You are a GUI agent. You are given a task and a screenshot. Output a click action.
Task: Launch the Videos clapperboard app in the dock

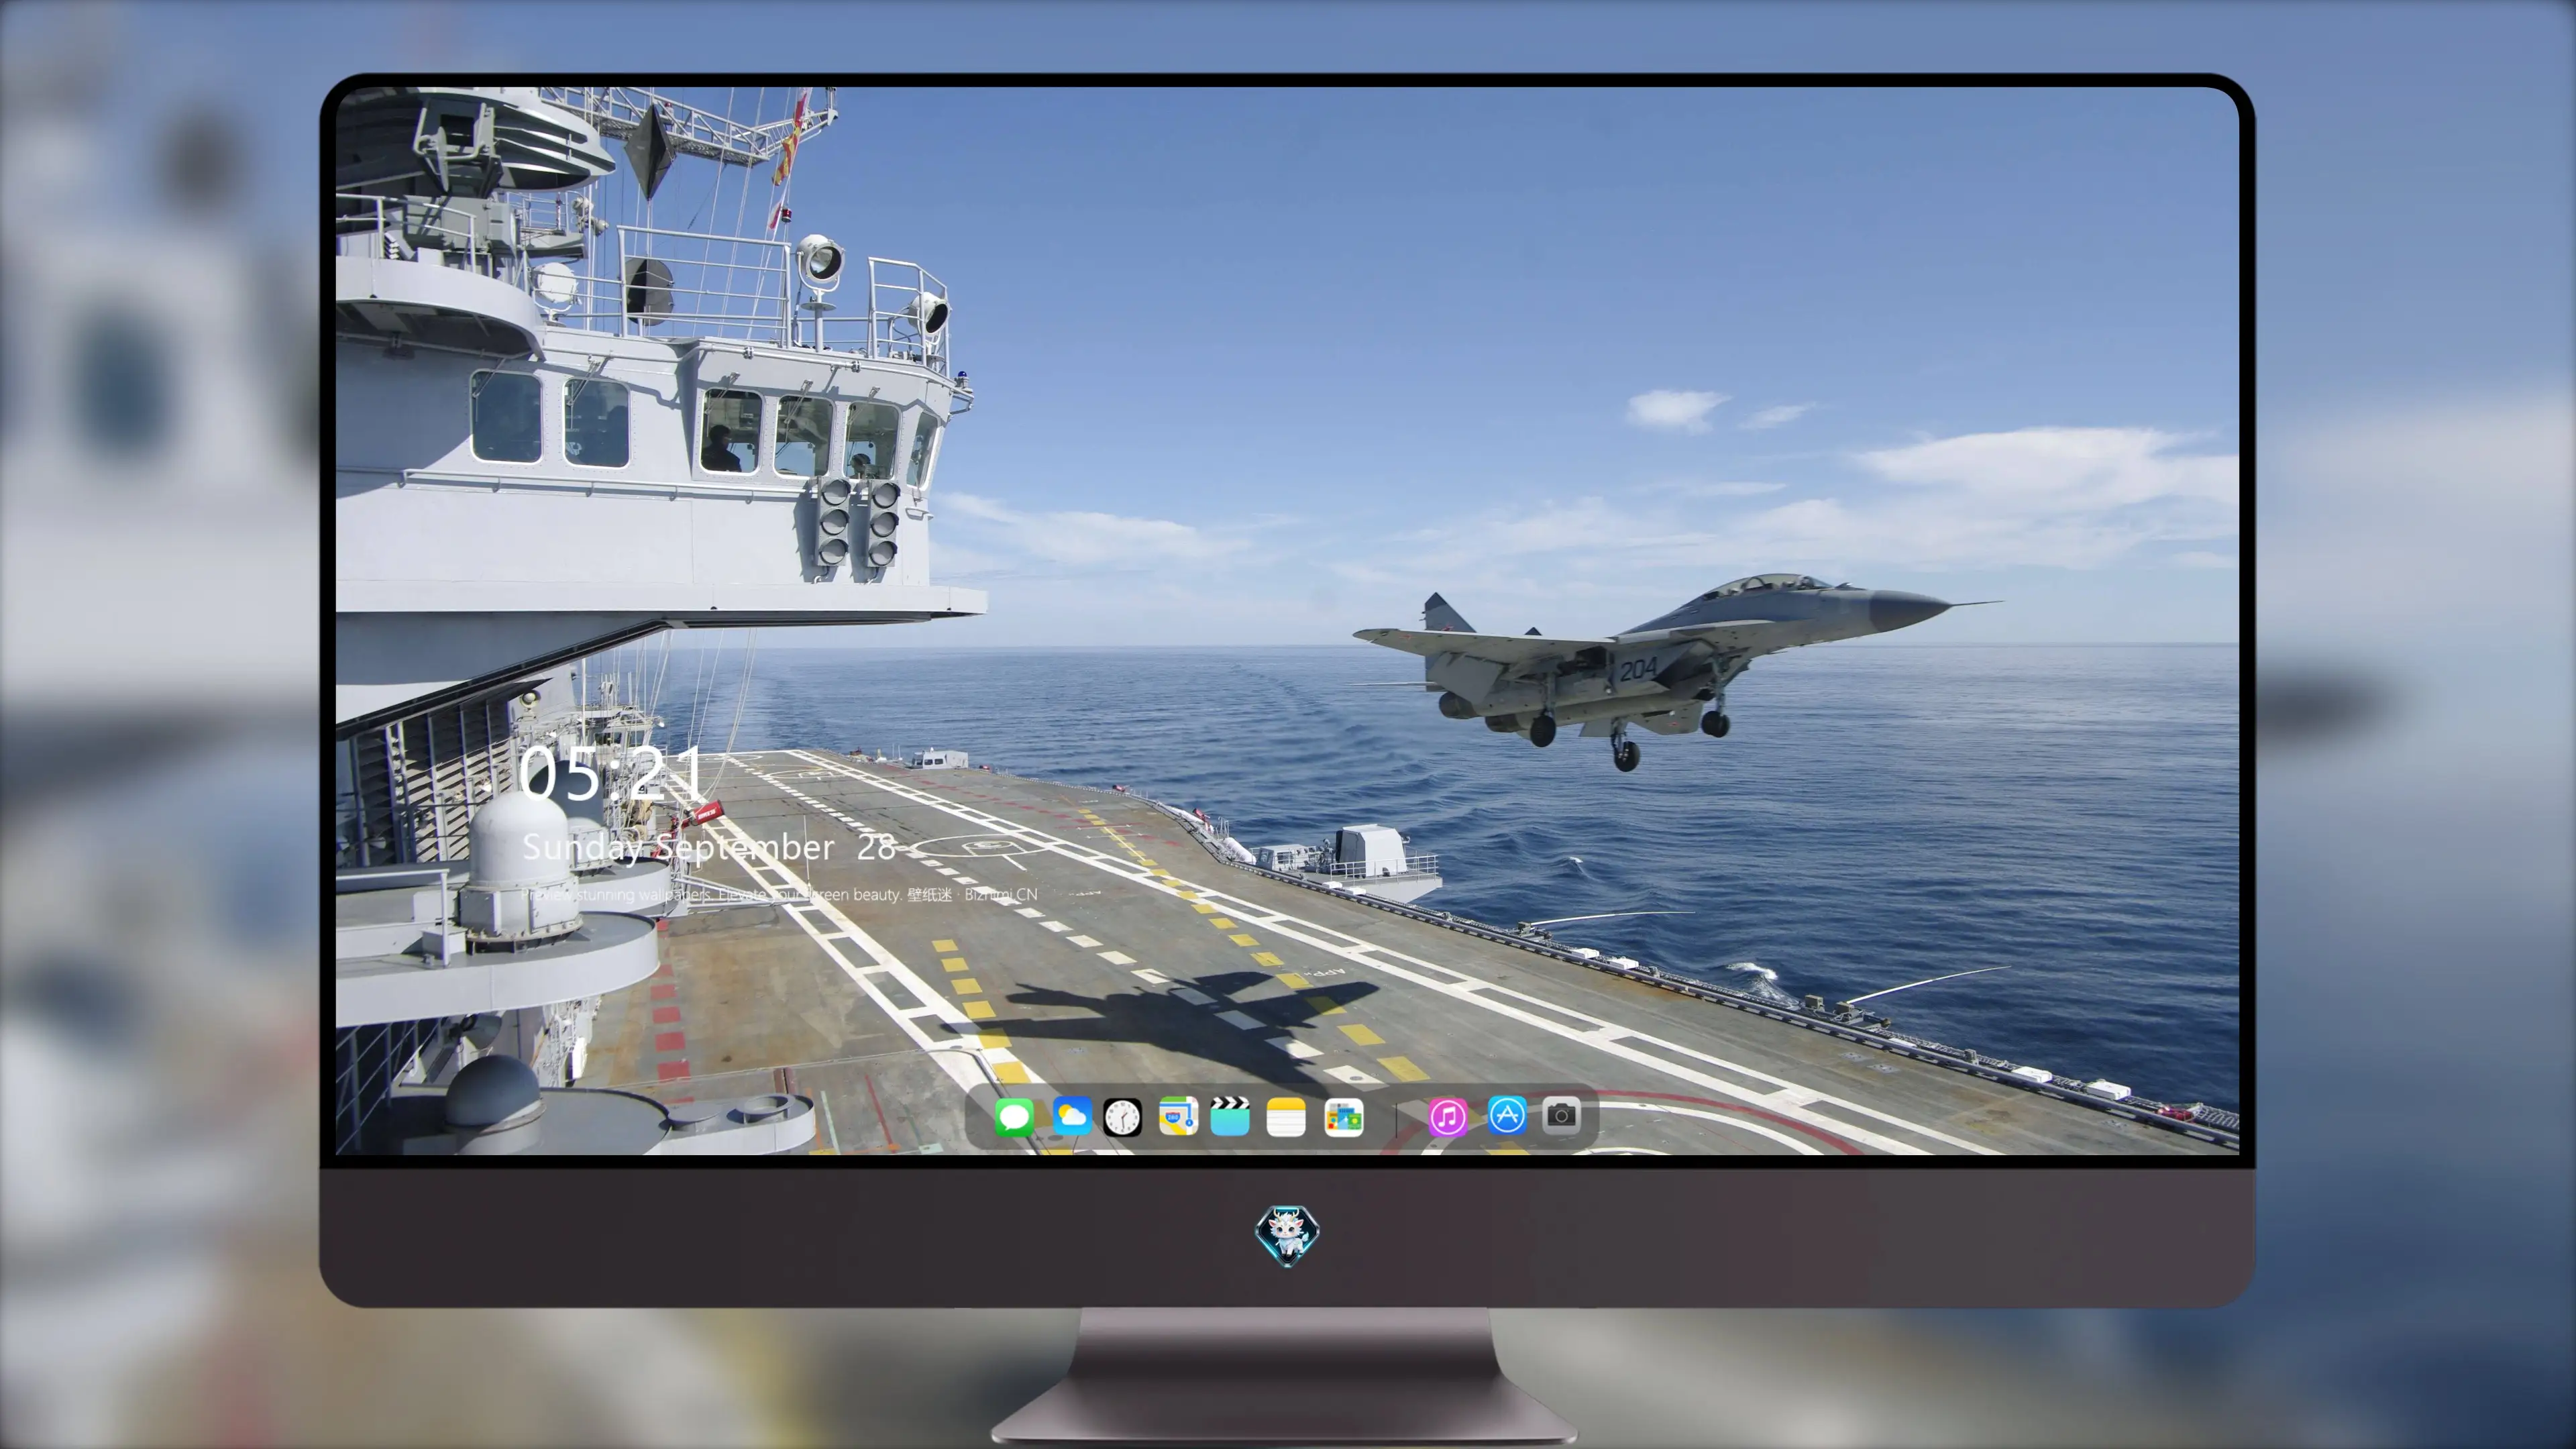(1230, 1117)
